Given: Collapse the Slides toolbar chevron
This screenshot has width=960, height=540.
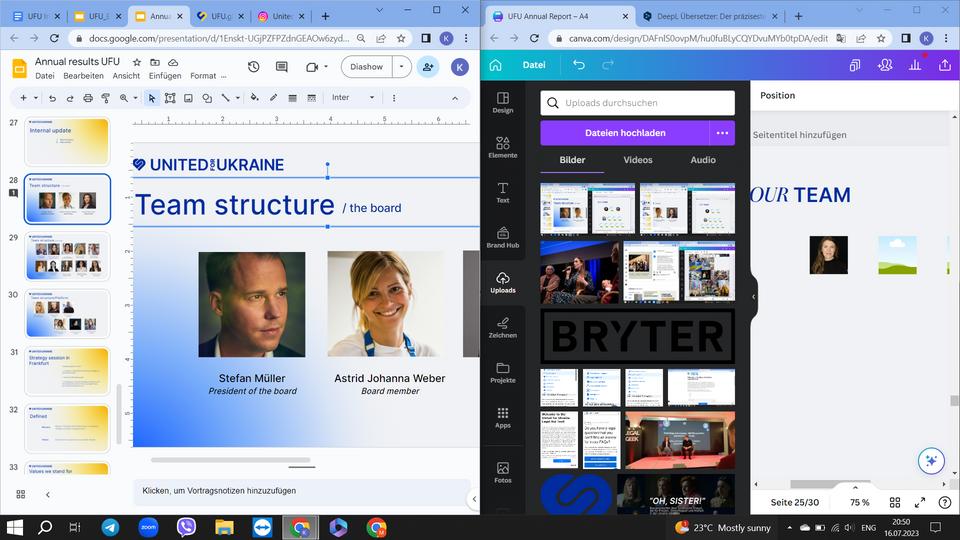Looking at the screenshot, I should coord(455,98).
